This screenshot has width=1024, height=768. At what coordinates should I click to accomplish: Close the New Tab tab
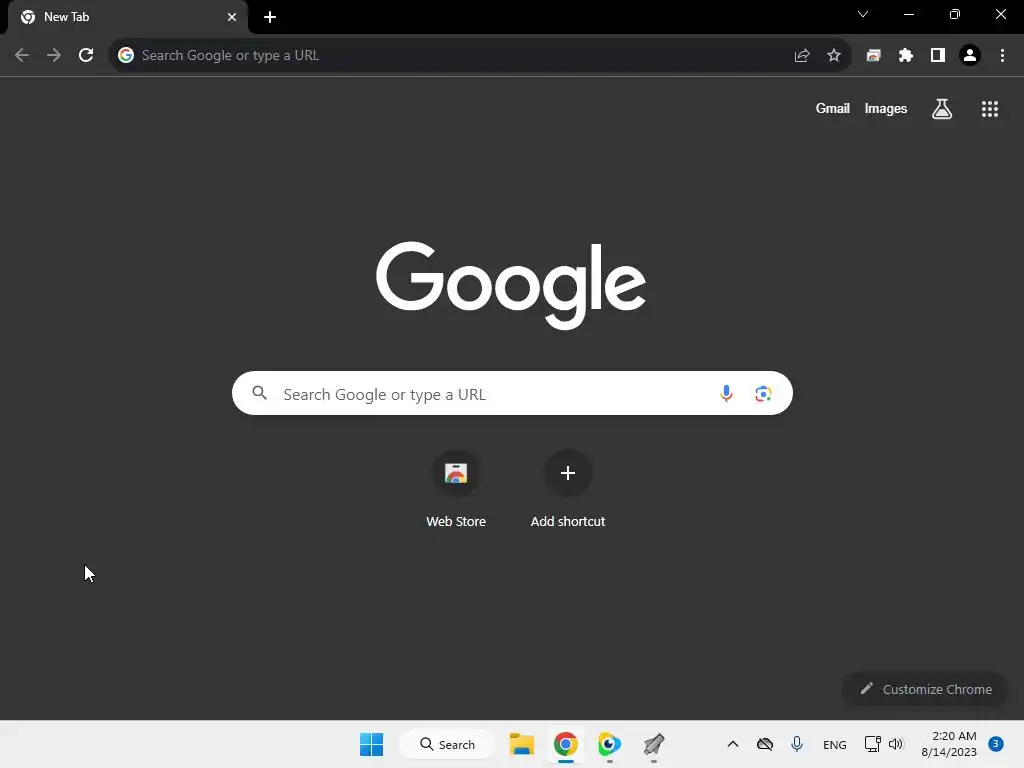coord(232,17)
